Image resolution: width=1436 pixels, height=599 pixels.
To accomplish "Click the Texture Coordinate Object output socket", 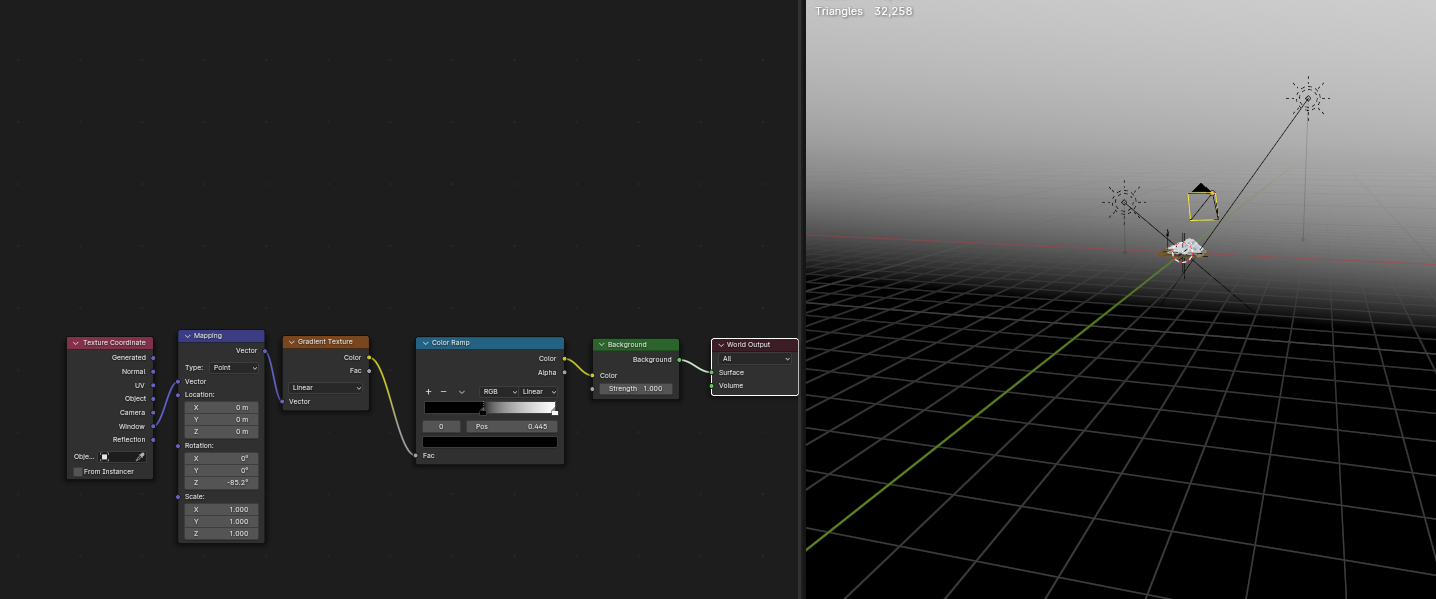I will pos(153,398).
